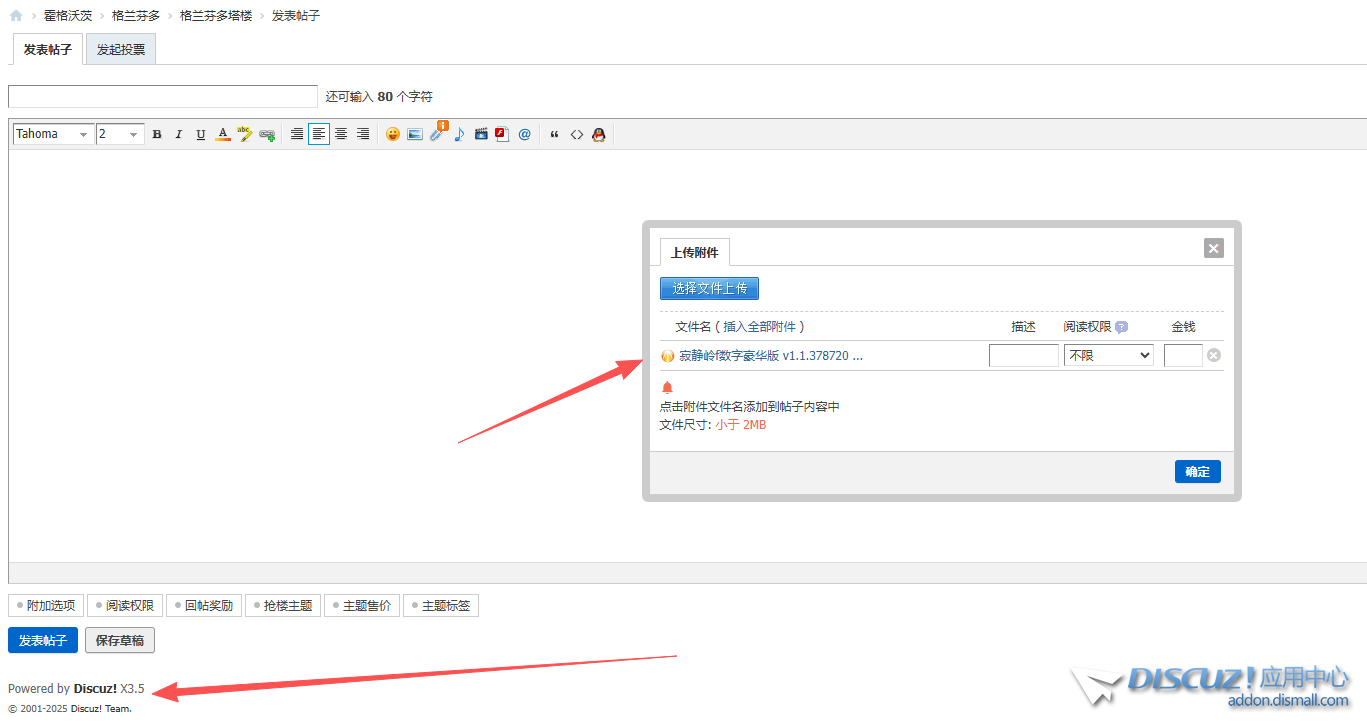The width and height of the screenshot is (1367, 726).
Task: Toggle the 回帖奖励 section
Action: 204,605
